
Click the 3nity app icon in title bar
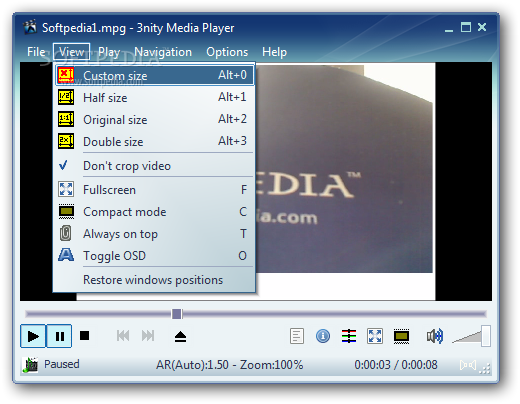click(x=30, y=27)
